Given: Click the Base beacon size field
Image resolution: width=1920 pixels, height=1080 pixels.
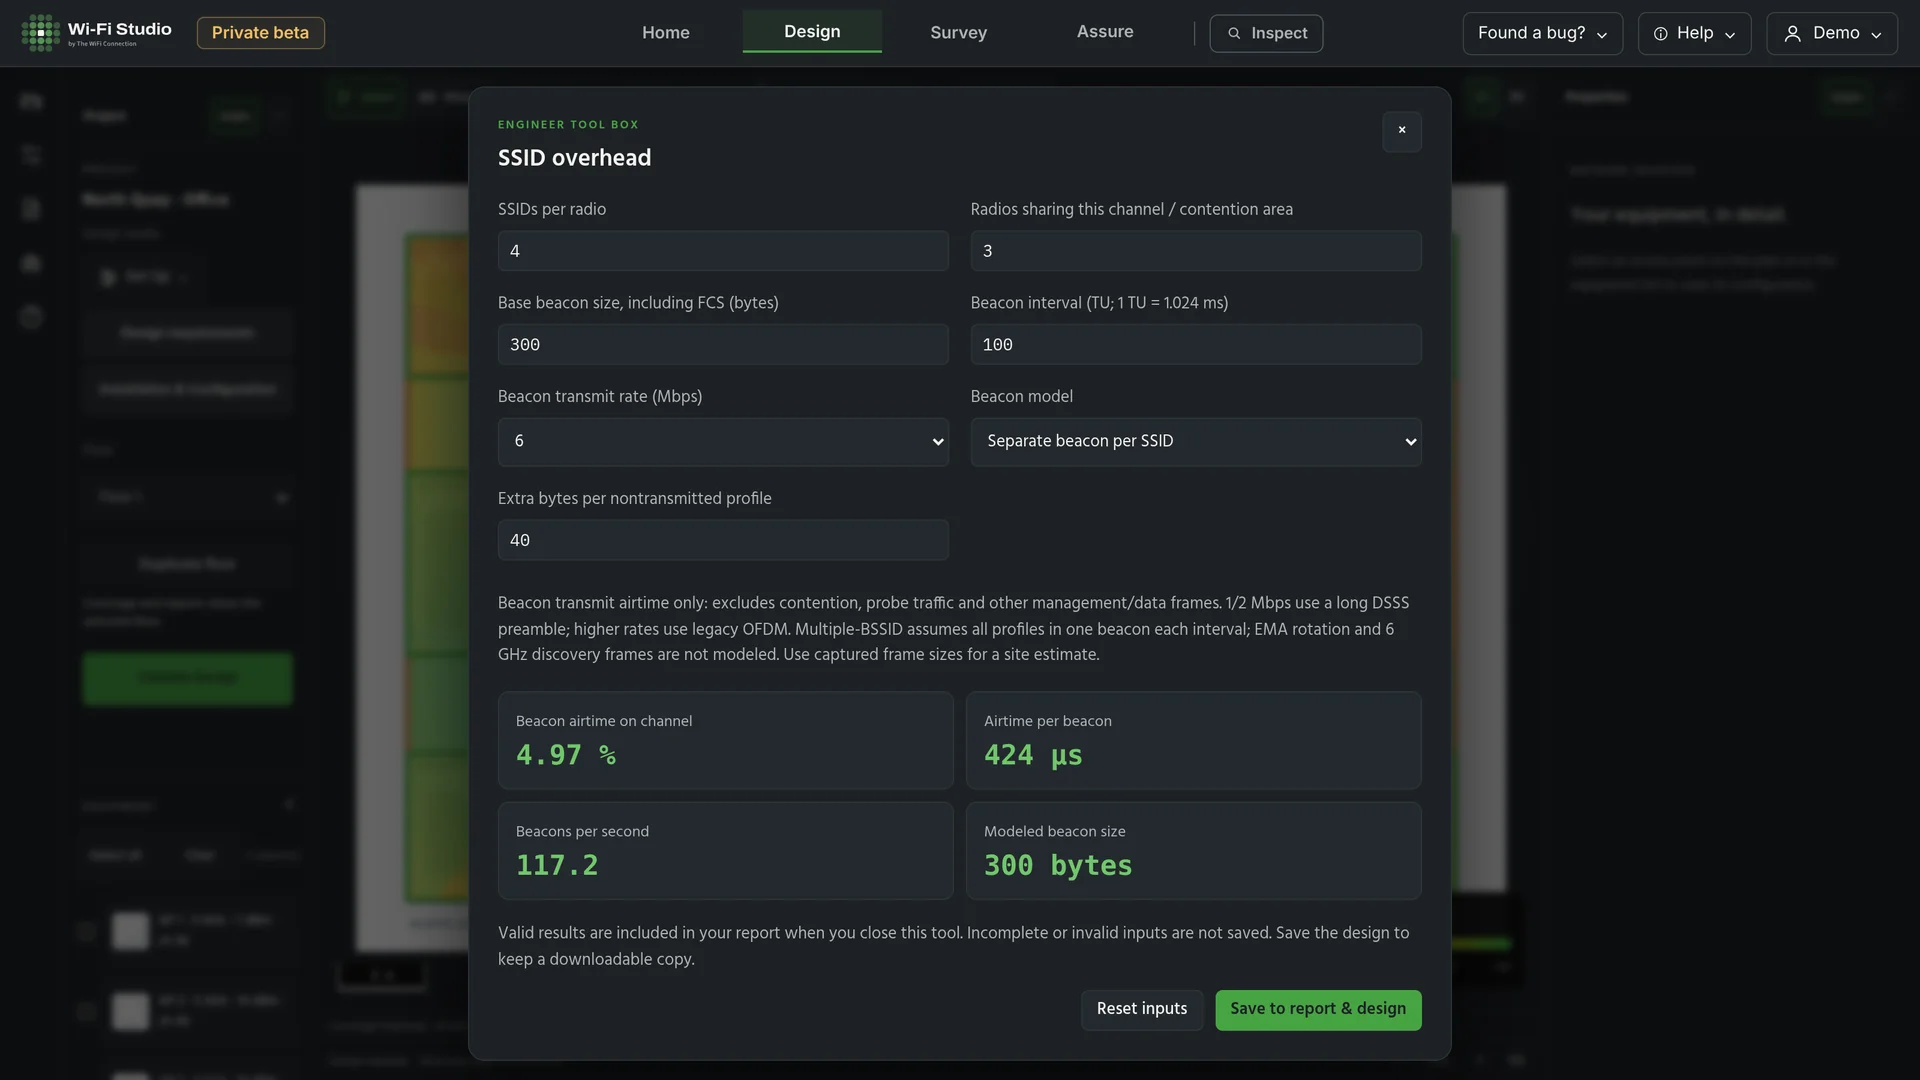Looking at the screenshot, I should click(723, 344).
